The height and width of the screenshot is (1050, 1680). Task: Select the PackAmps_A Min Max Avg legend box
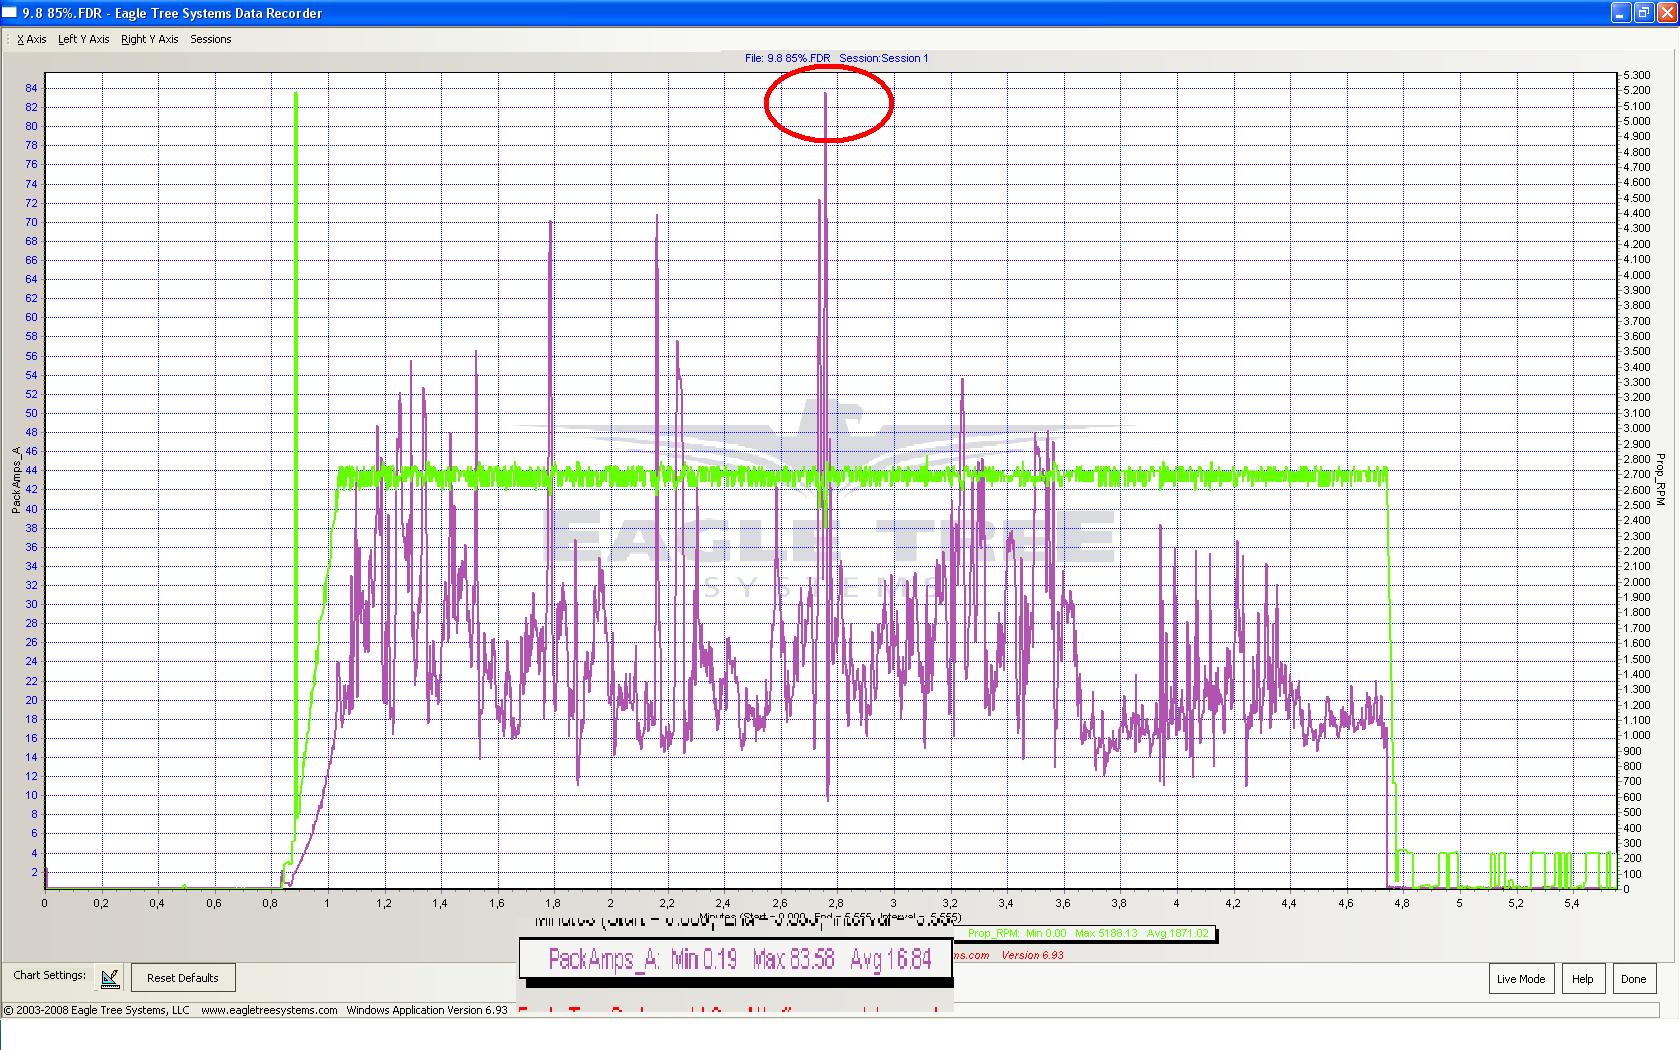[x=736, y=960]
